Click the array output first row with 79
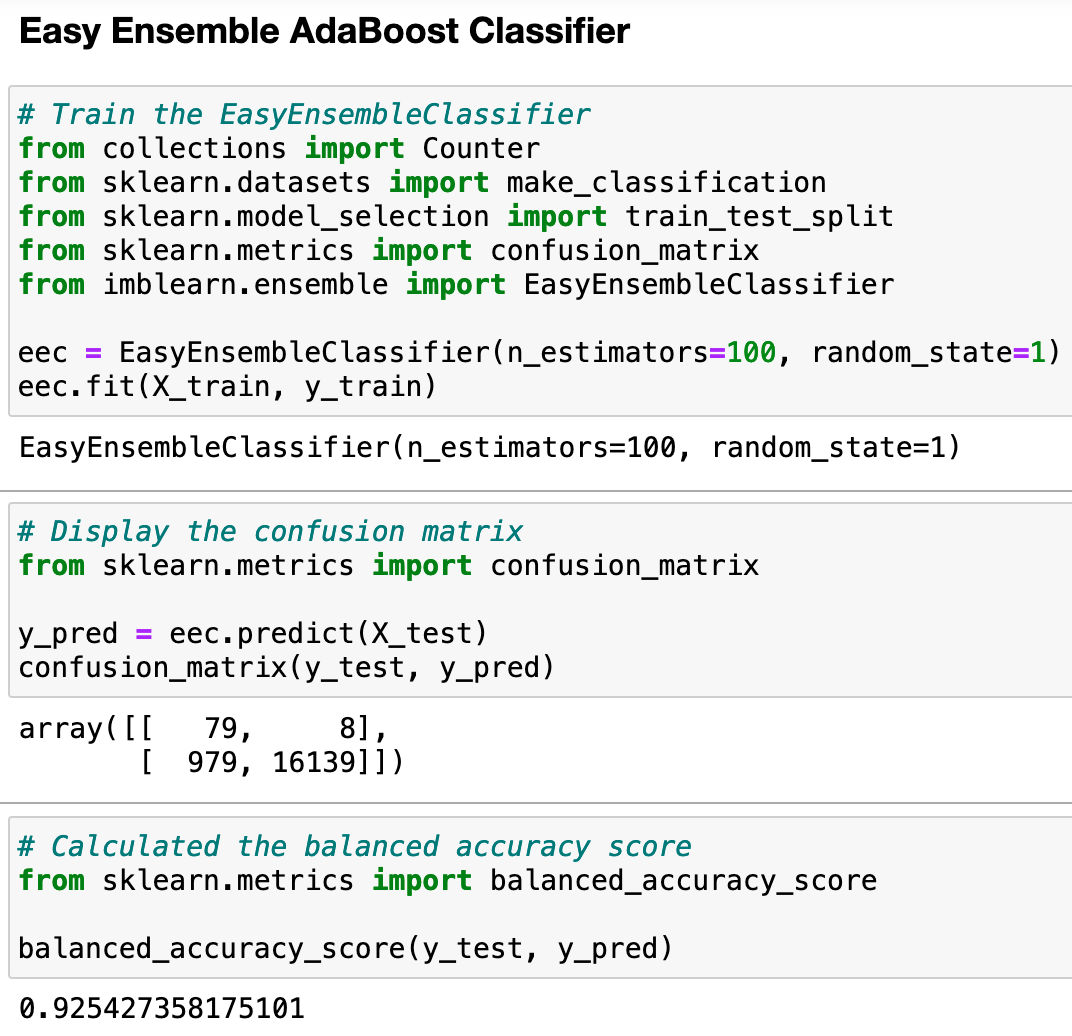This screenshot has width=1072, height=1036. (x=203, y=728)
